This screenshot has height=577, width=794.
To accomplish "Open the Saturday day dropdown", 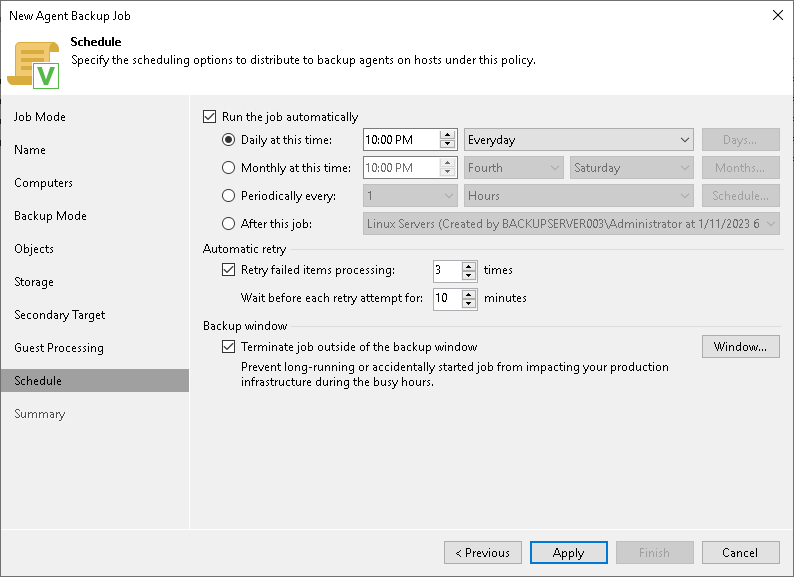I will click(631, 168).
